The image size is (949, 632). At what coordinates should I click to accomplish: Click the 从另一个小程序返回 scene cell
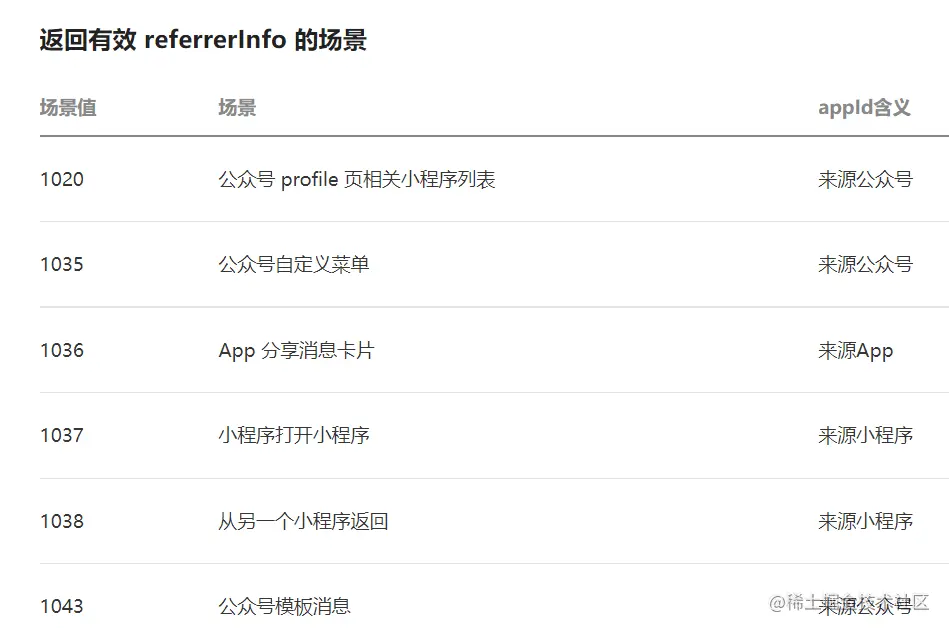coord(303,522)
